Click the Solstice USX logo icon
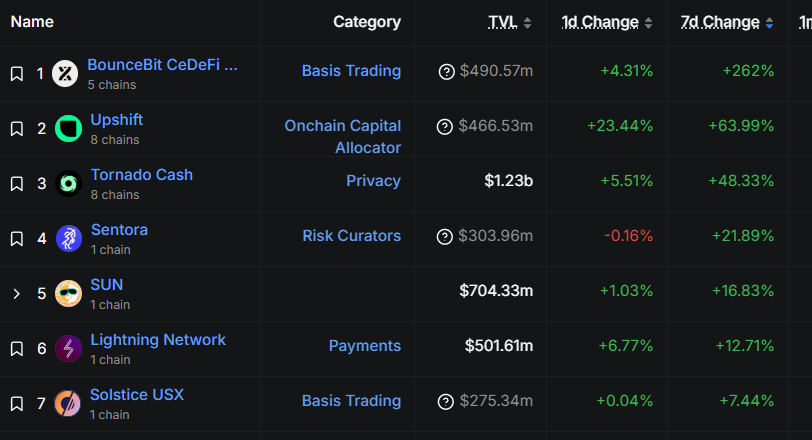 67,403
